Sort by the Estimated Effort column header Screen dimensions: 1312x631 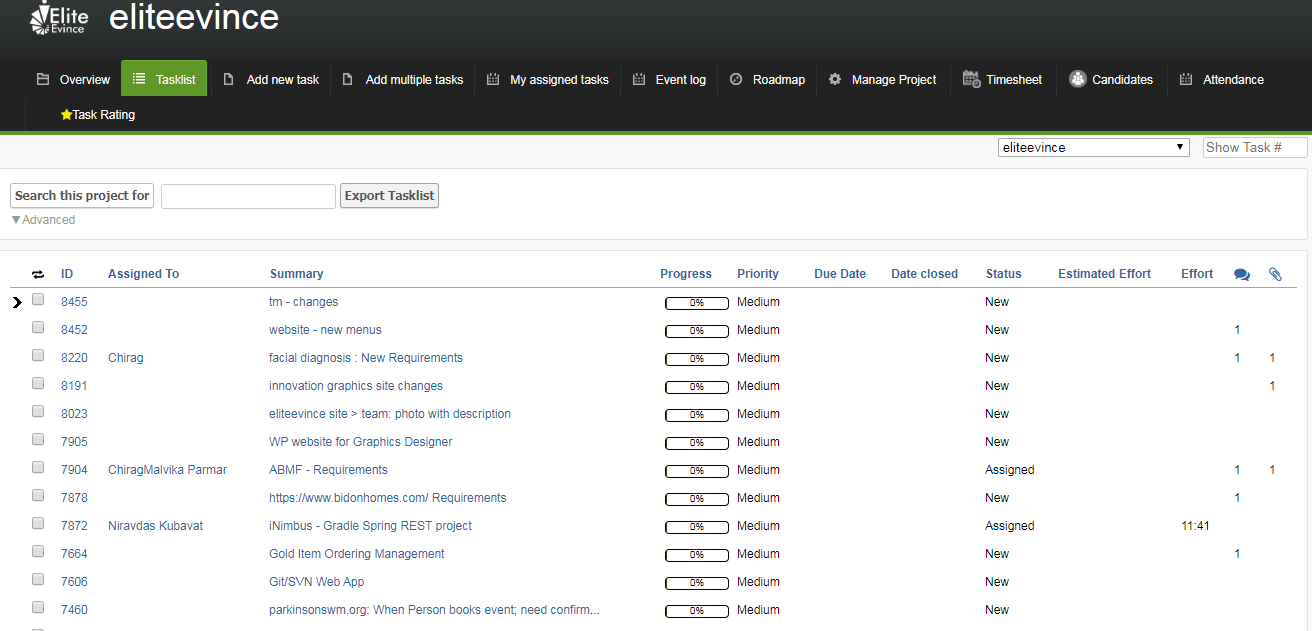click(x=1105, y=274)
